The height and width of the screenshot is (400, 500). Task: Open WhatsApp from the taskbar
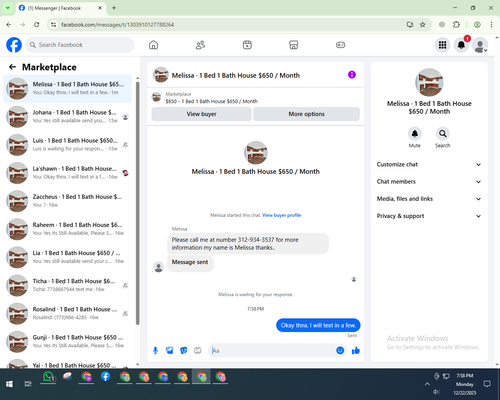point(48,377)
